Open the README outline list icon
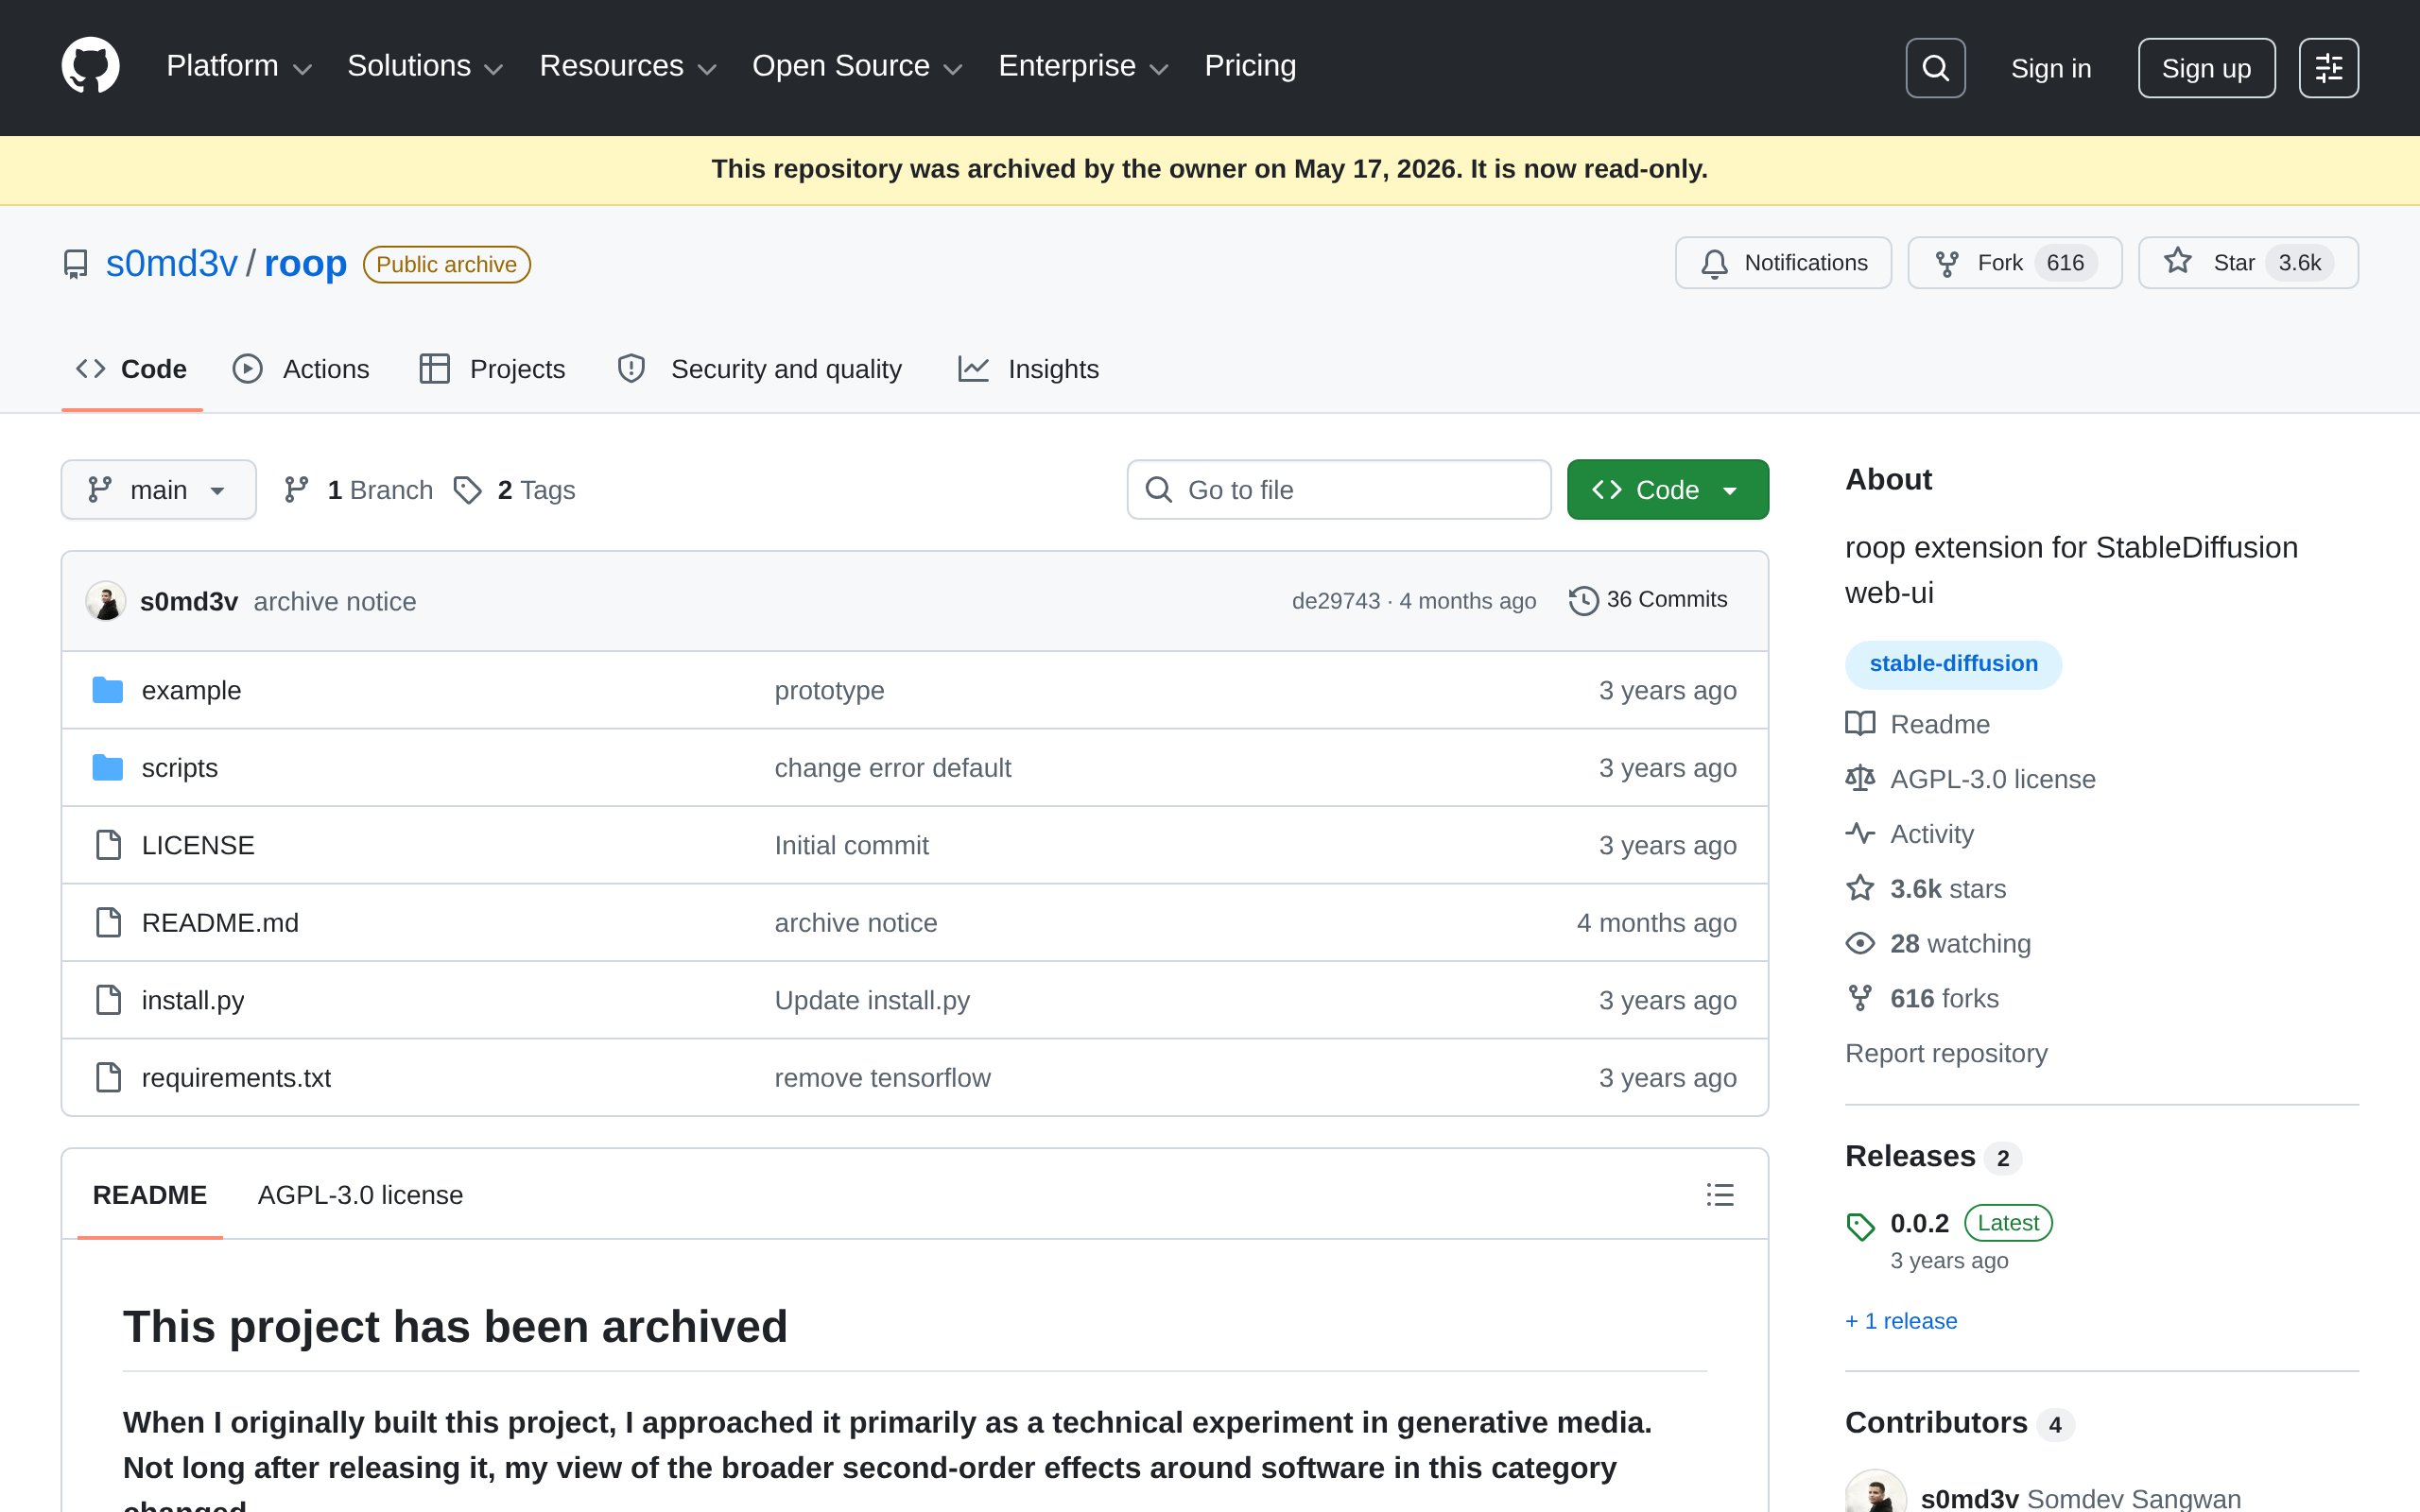This screenshot has width=2420, height=1512. coord(1720,1194)
